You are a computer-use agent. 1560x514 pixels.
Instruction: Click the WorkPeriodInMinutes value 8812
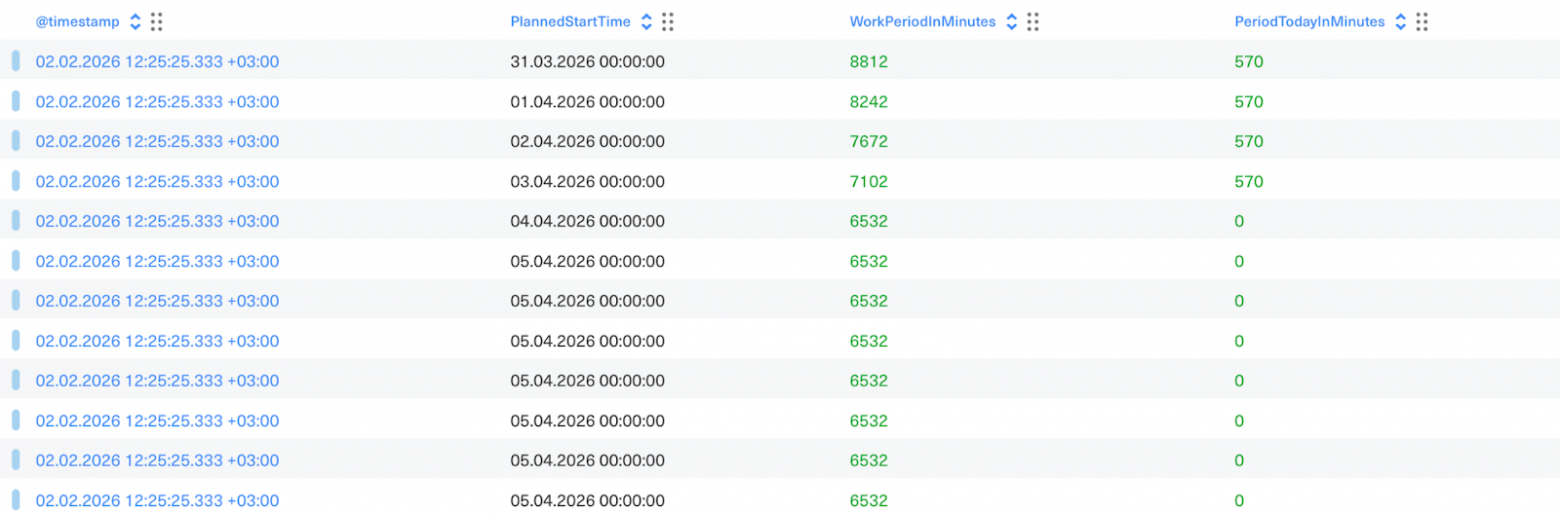pyautogui.click(x=869, y=62)
